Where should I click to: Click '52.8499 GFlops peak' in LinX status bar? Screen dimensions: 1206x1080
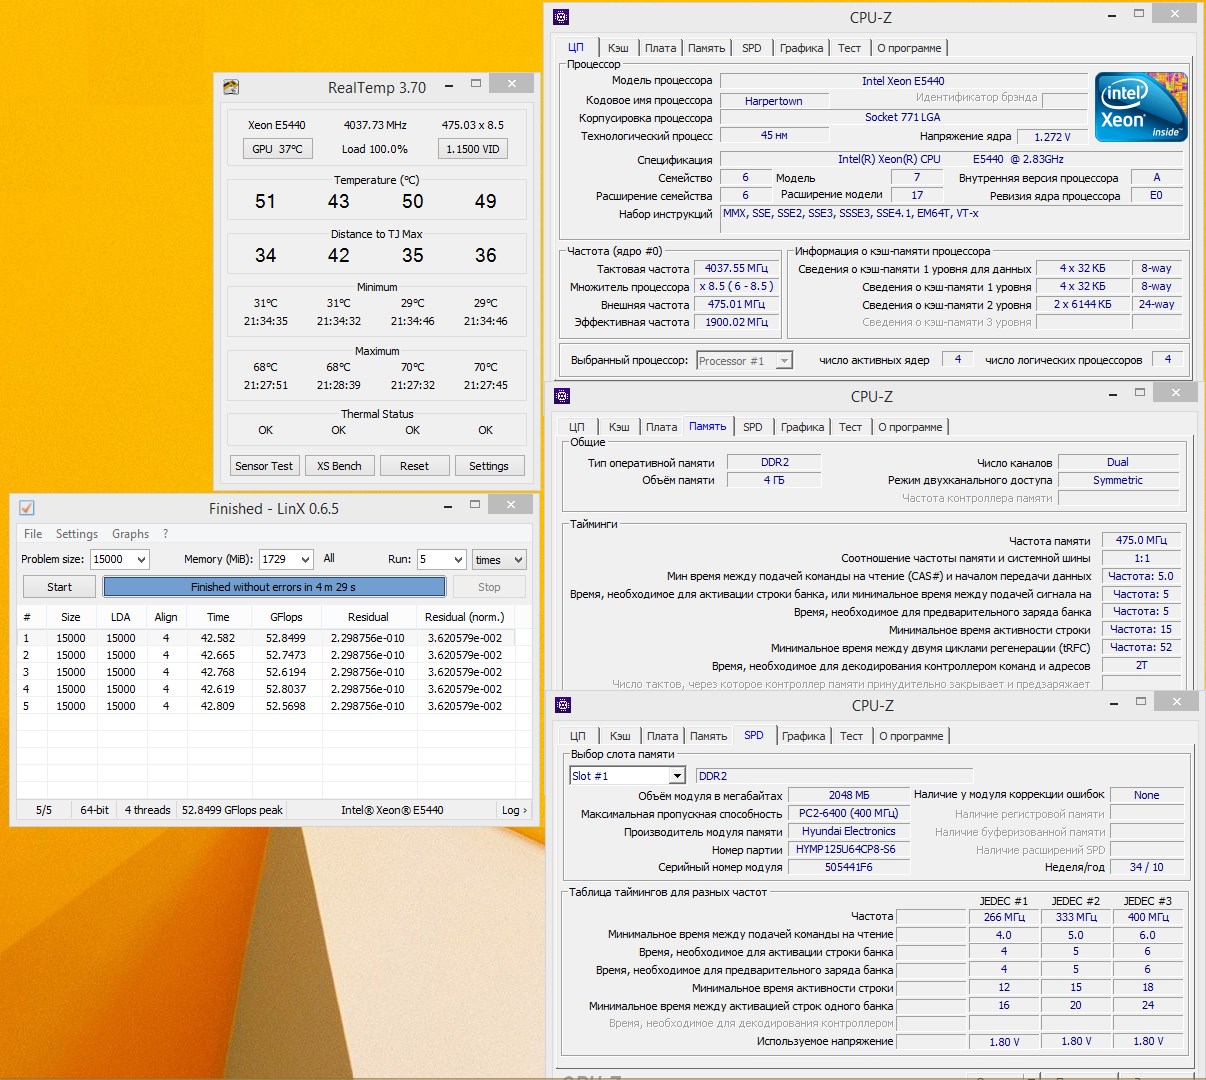232,810
